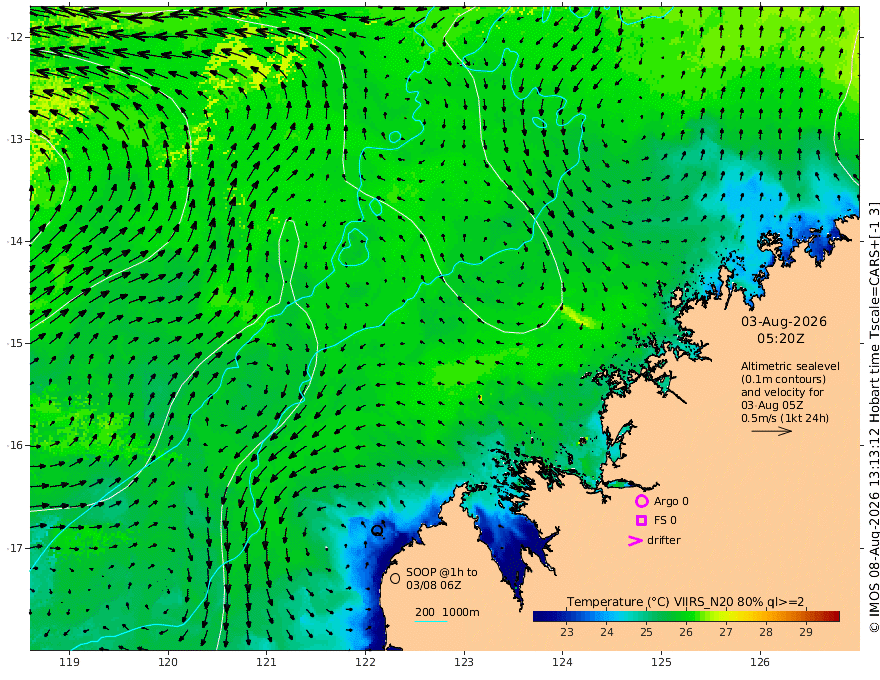Click the latitude axis label -17
The width and height of the screenshot is (880, 680).
tap(15, 548)
